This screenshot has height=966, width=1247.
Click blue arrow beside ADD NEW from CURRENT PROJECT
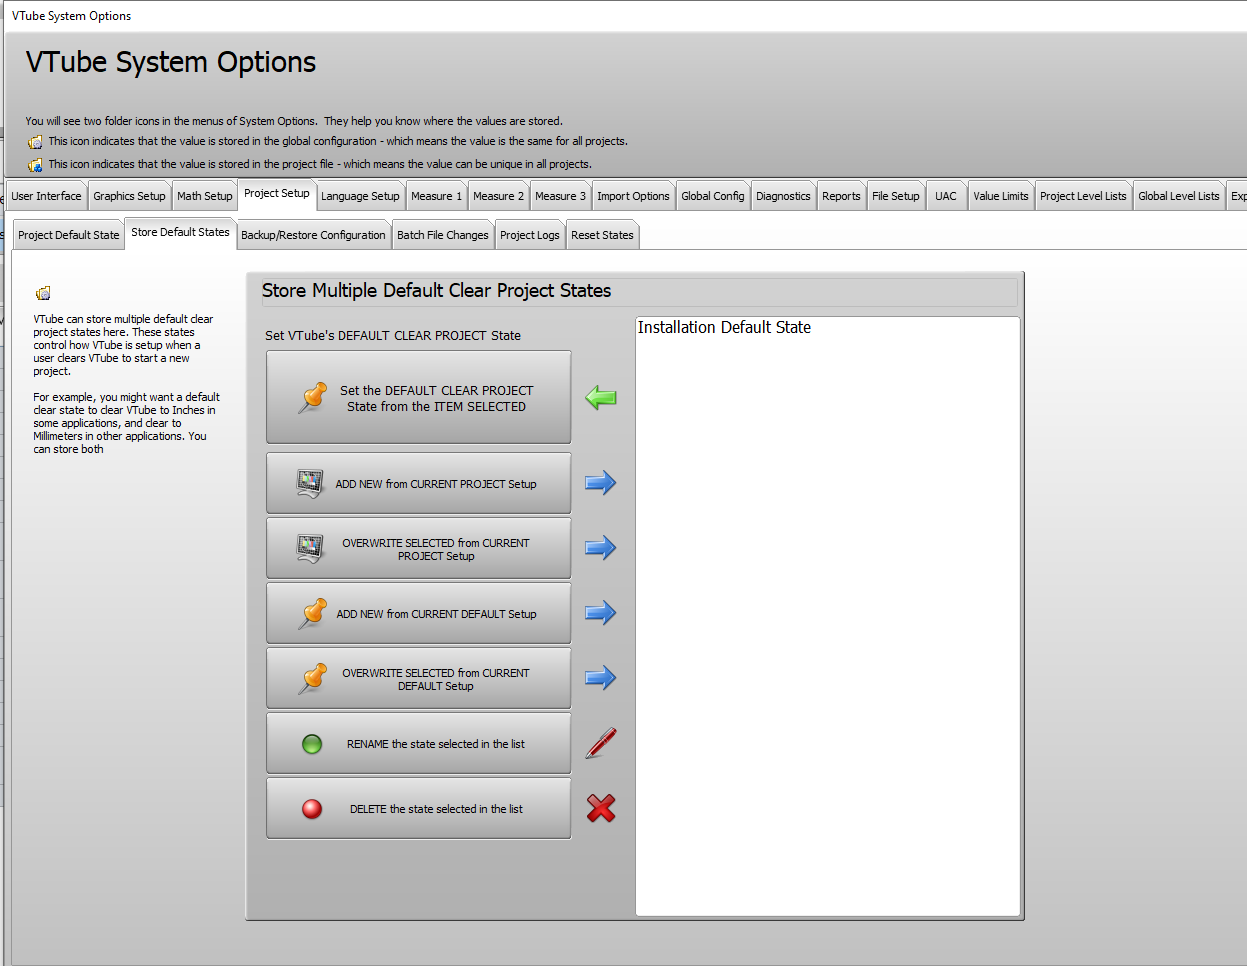coord(601,483)
